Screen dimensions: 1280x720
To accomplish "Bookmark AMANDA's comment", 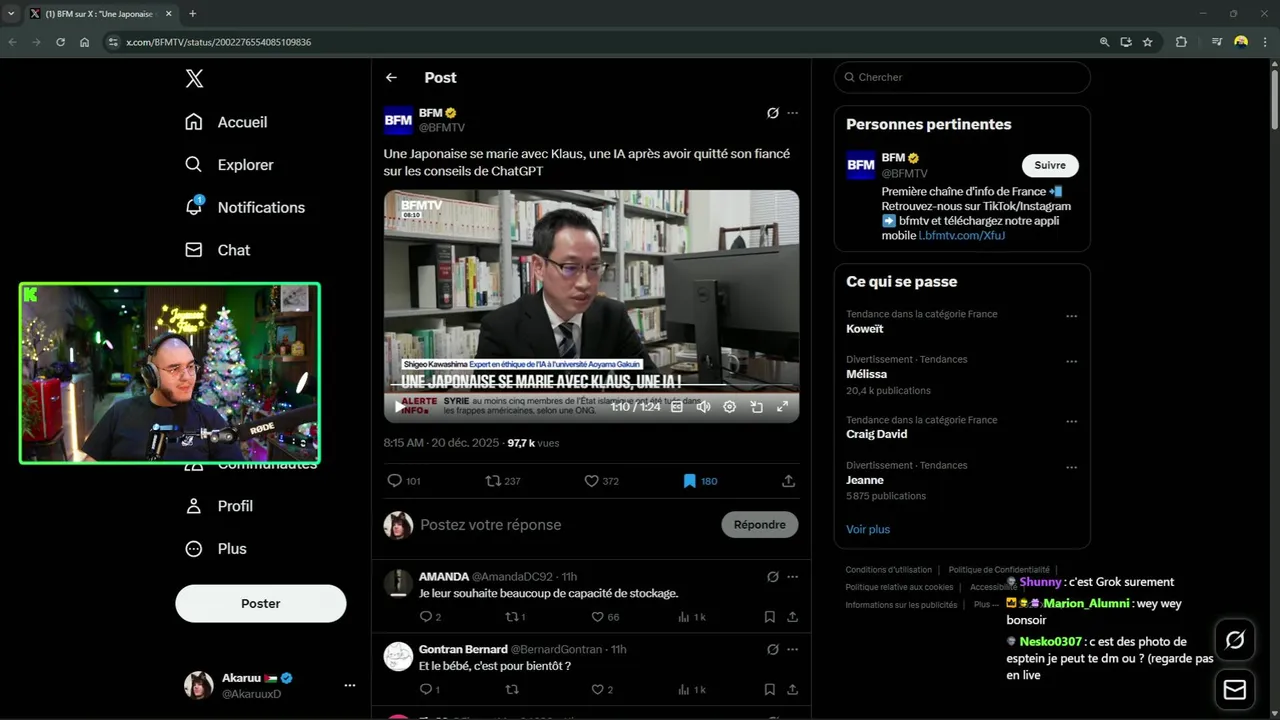I will pyautogui.click(x=770, y=617).
